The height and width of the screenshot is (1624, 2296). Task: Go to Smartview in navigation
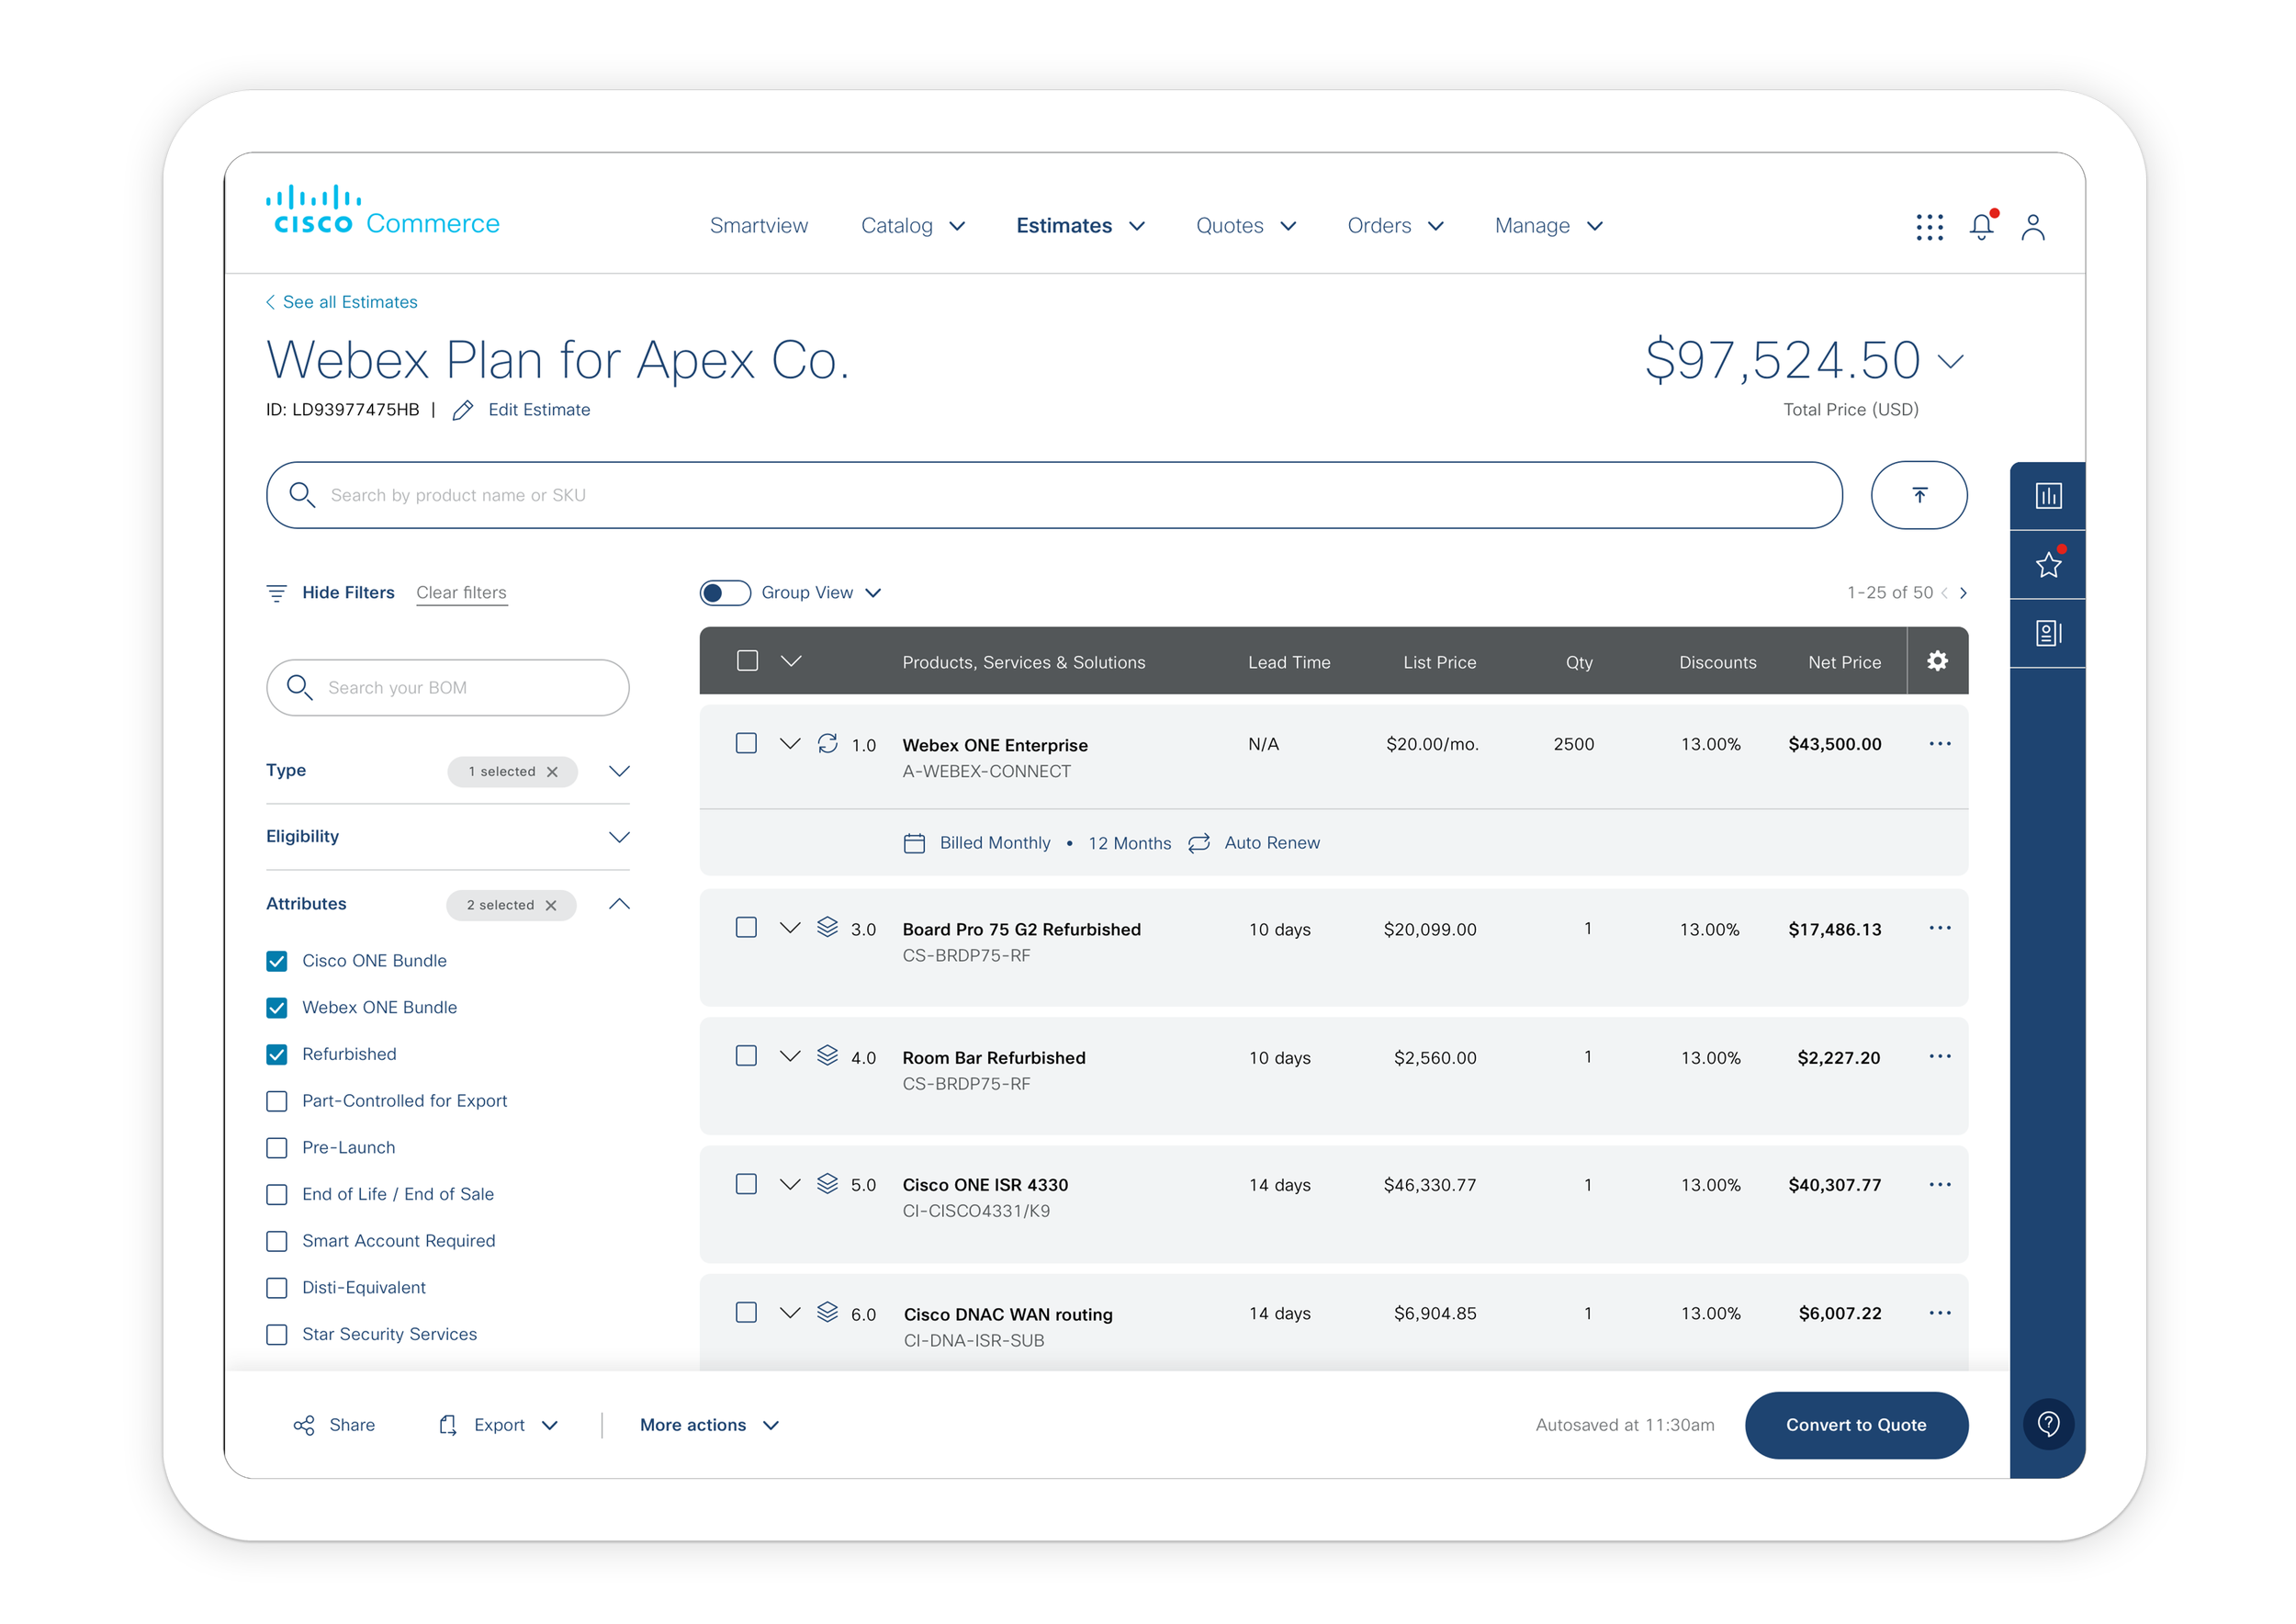pos(758,226)
